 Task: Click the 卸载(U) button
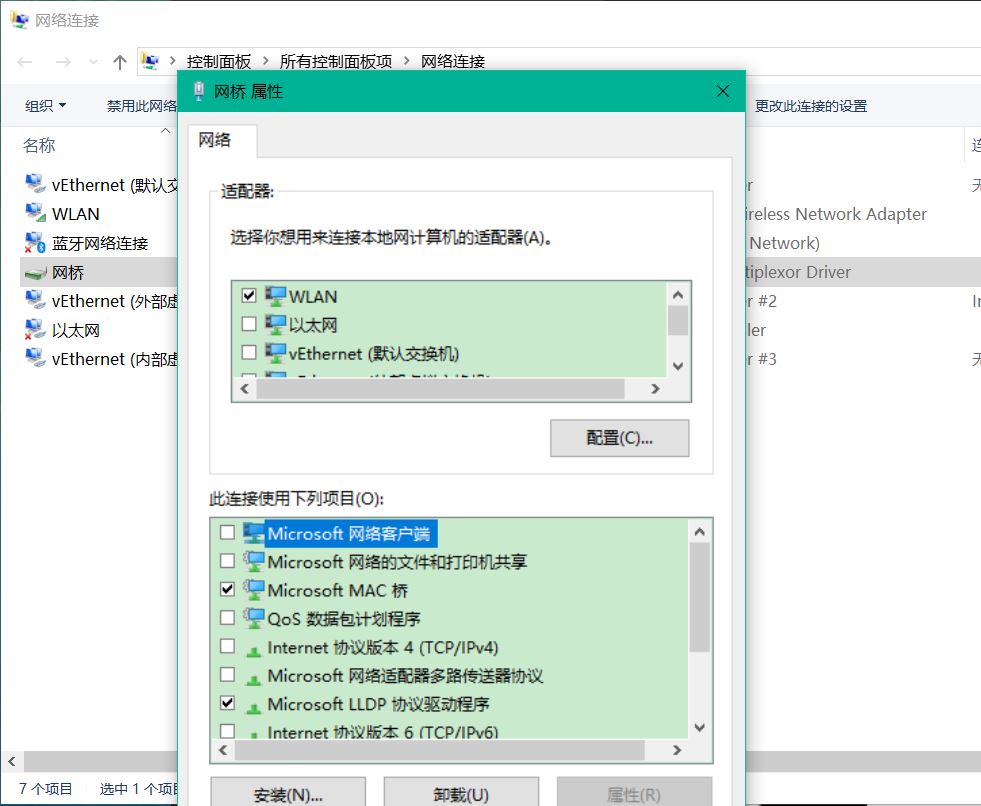[x=461, y=793]
